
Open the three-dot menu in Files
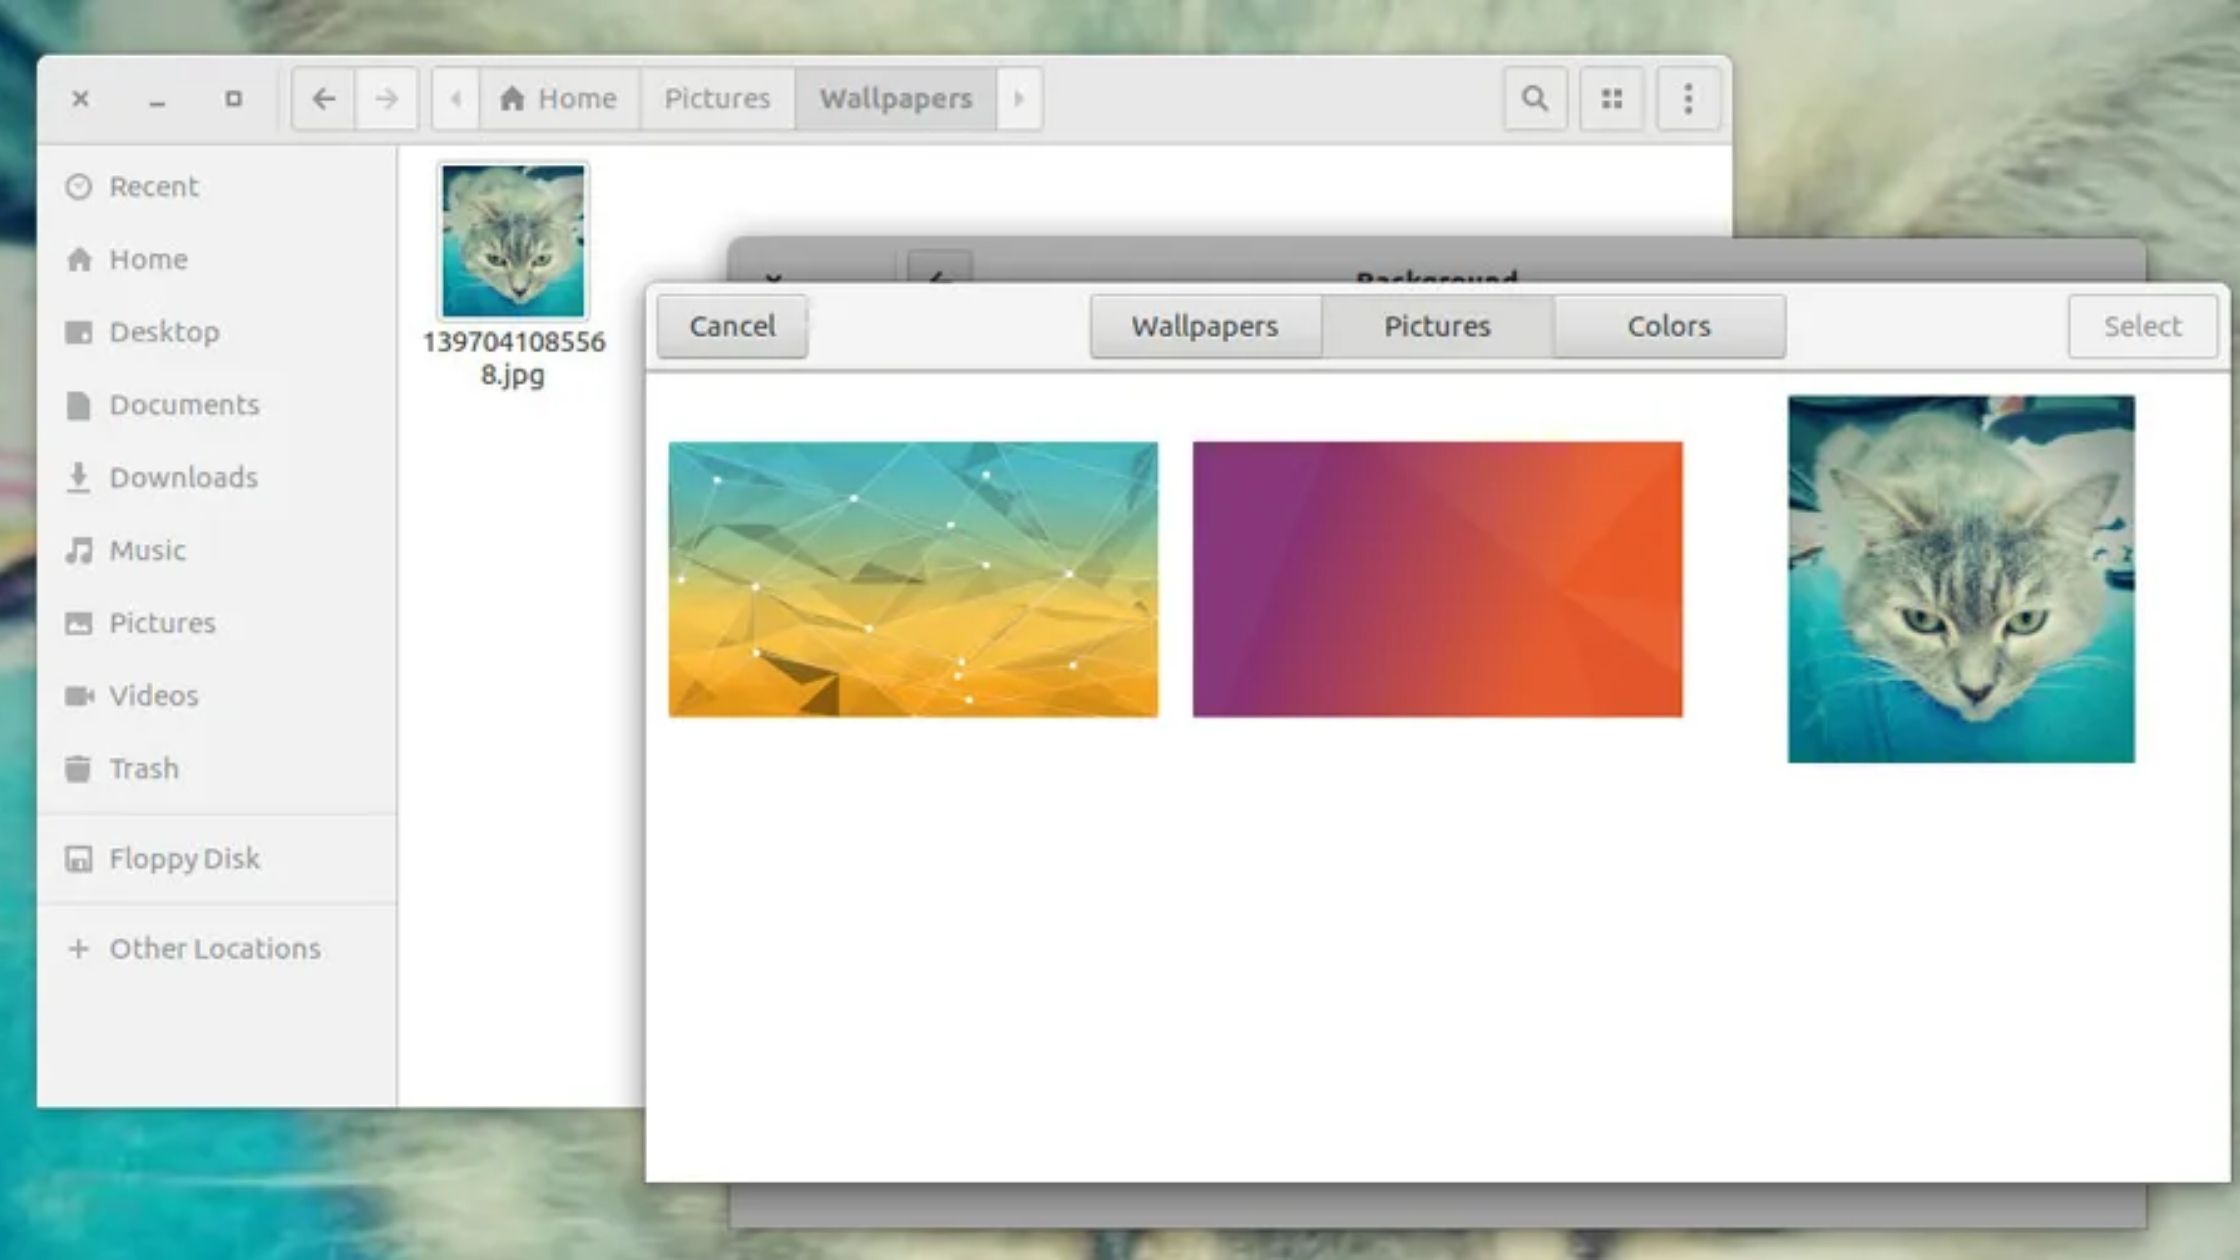[x=1688, y=99]
